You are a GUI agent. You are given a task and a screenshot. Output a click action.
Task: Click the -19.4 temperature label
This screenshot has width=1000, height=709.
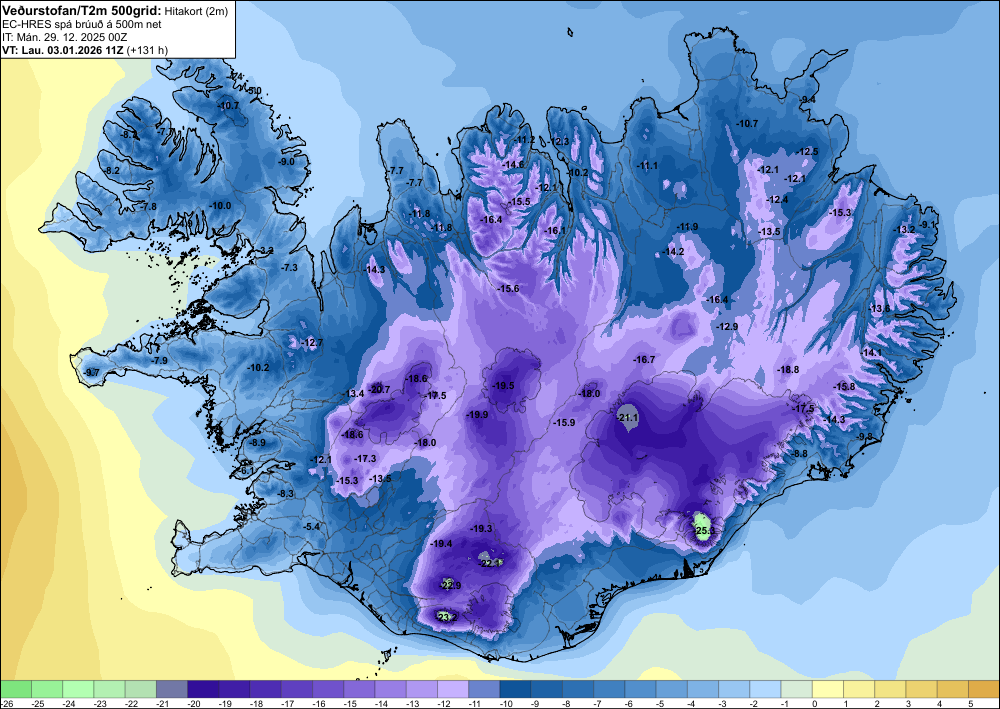(442, 544)
